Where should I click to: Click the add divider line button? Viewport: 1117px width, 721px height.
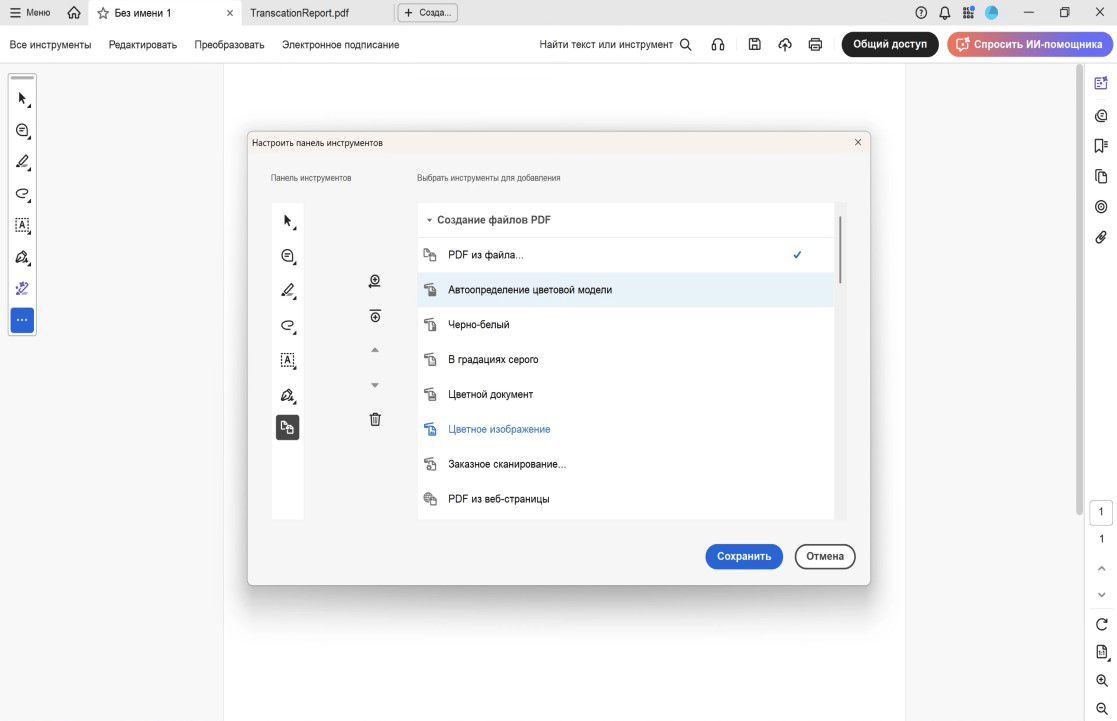[x=375, y=316]
